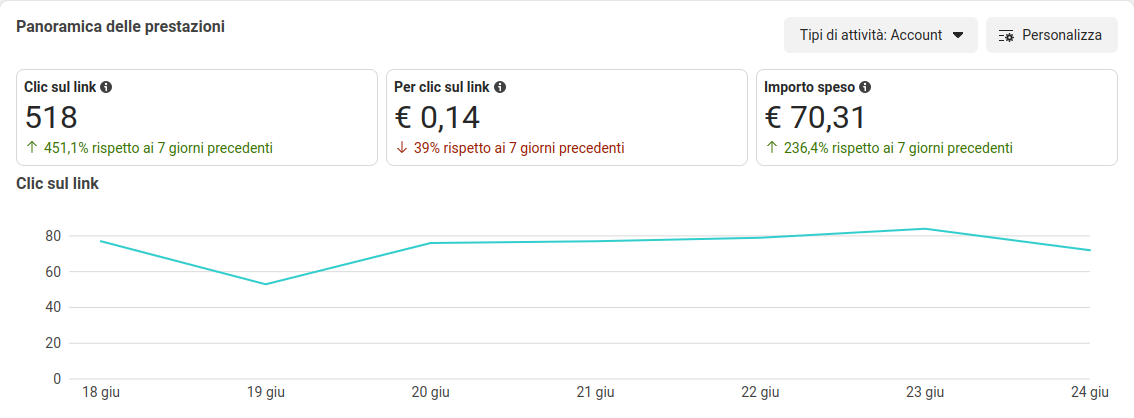Click the 23 giu peak on line chart
The width and height of the screenshot is (1134, 418).
click(925, 229)
